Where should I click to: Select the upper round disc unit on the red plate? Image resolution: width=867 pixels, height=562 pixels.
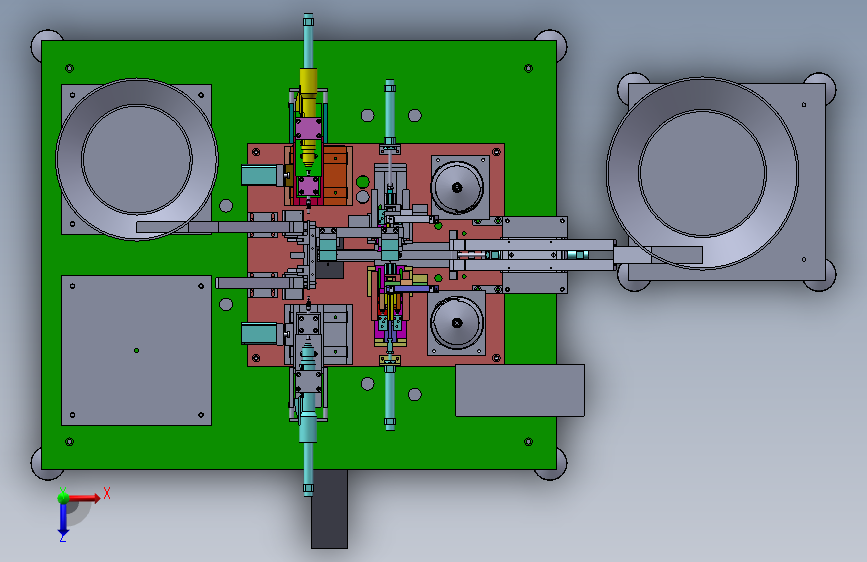tap(457, 188)
